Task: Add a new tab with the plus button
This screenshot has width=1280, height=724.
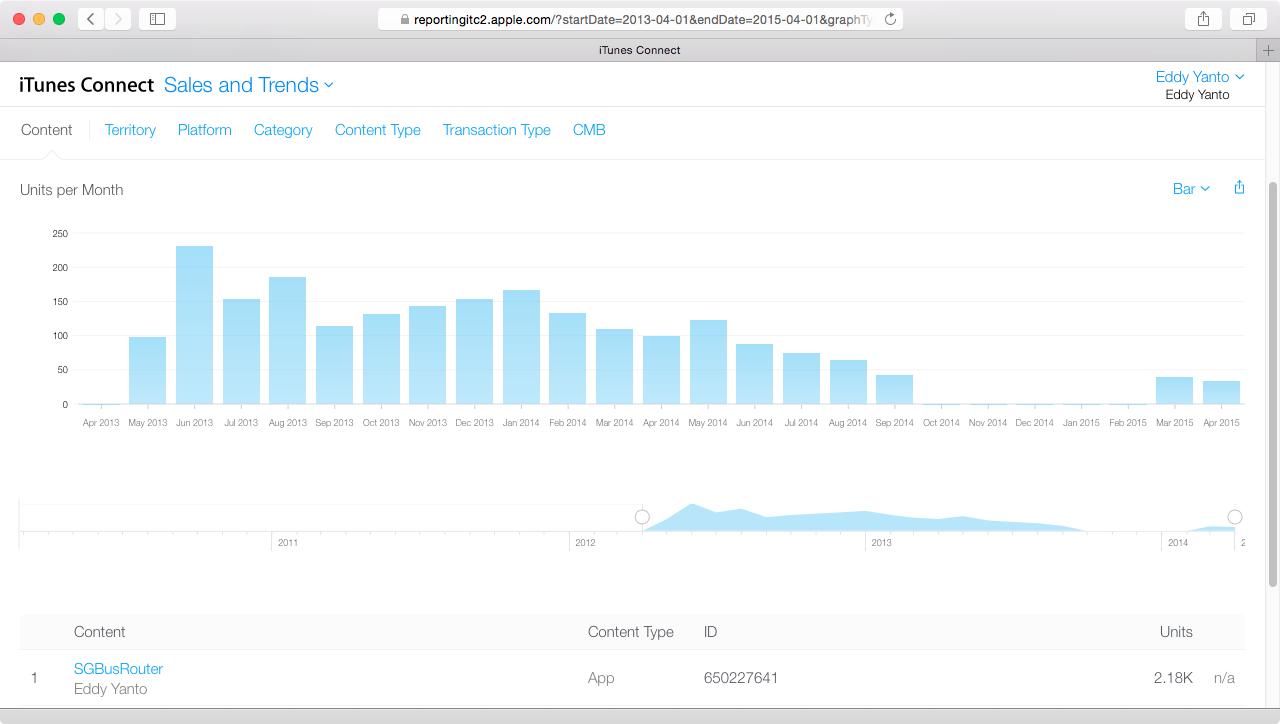Action: click(1268, 50)
